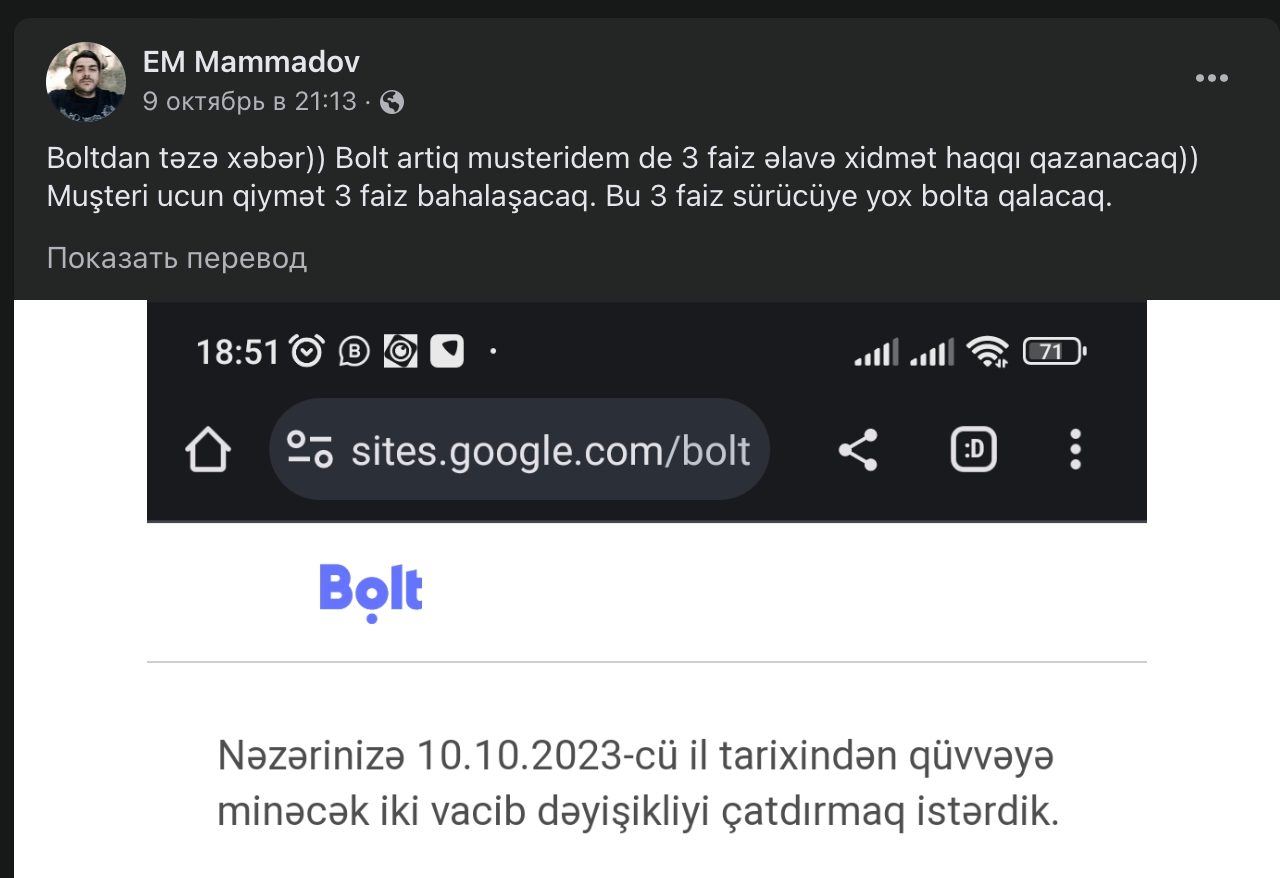The height and width of the screenshot is (878, 1280).
Task: Click the EM Mammadov author name
Action: coord(251,62)
